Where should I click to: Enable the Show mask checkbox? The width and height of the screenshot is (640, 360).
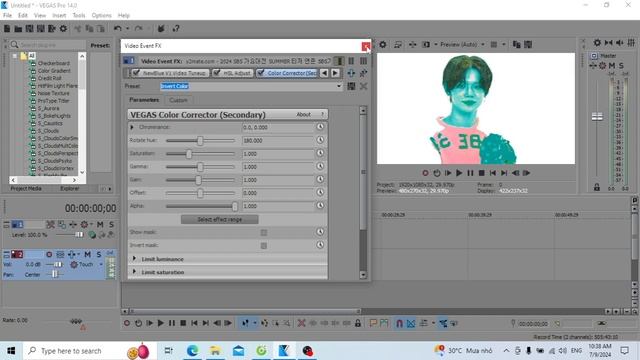pos(264,233)
